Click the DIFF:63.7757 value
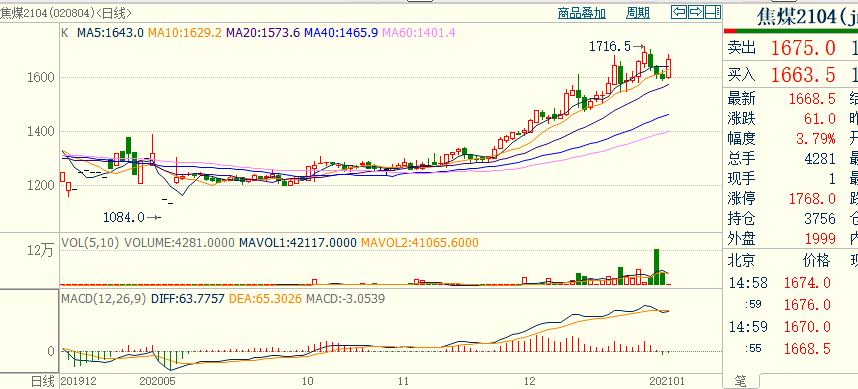 pos(187,299)
